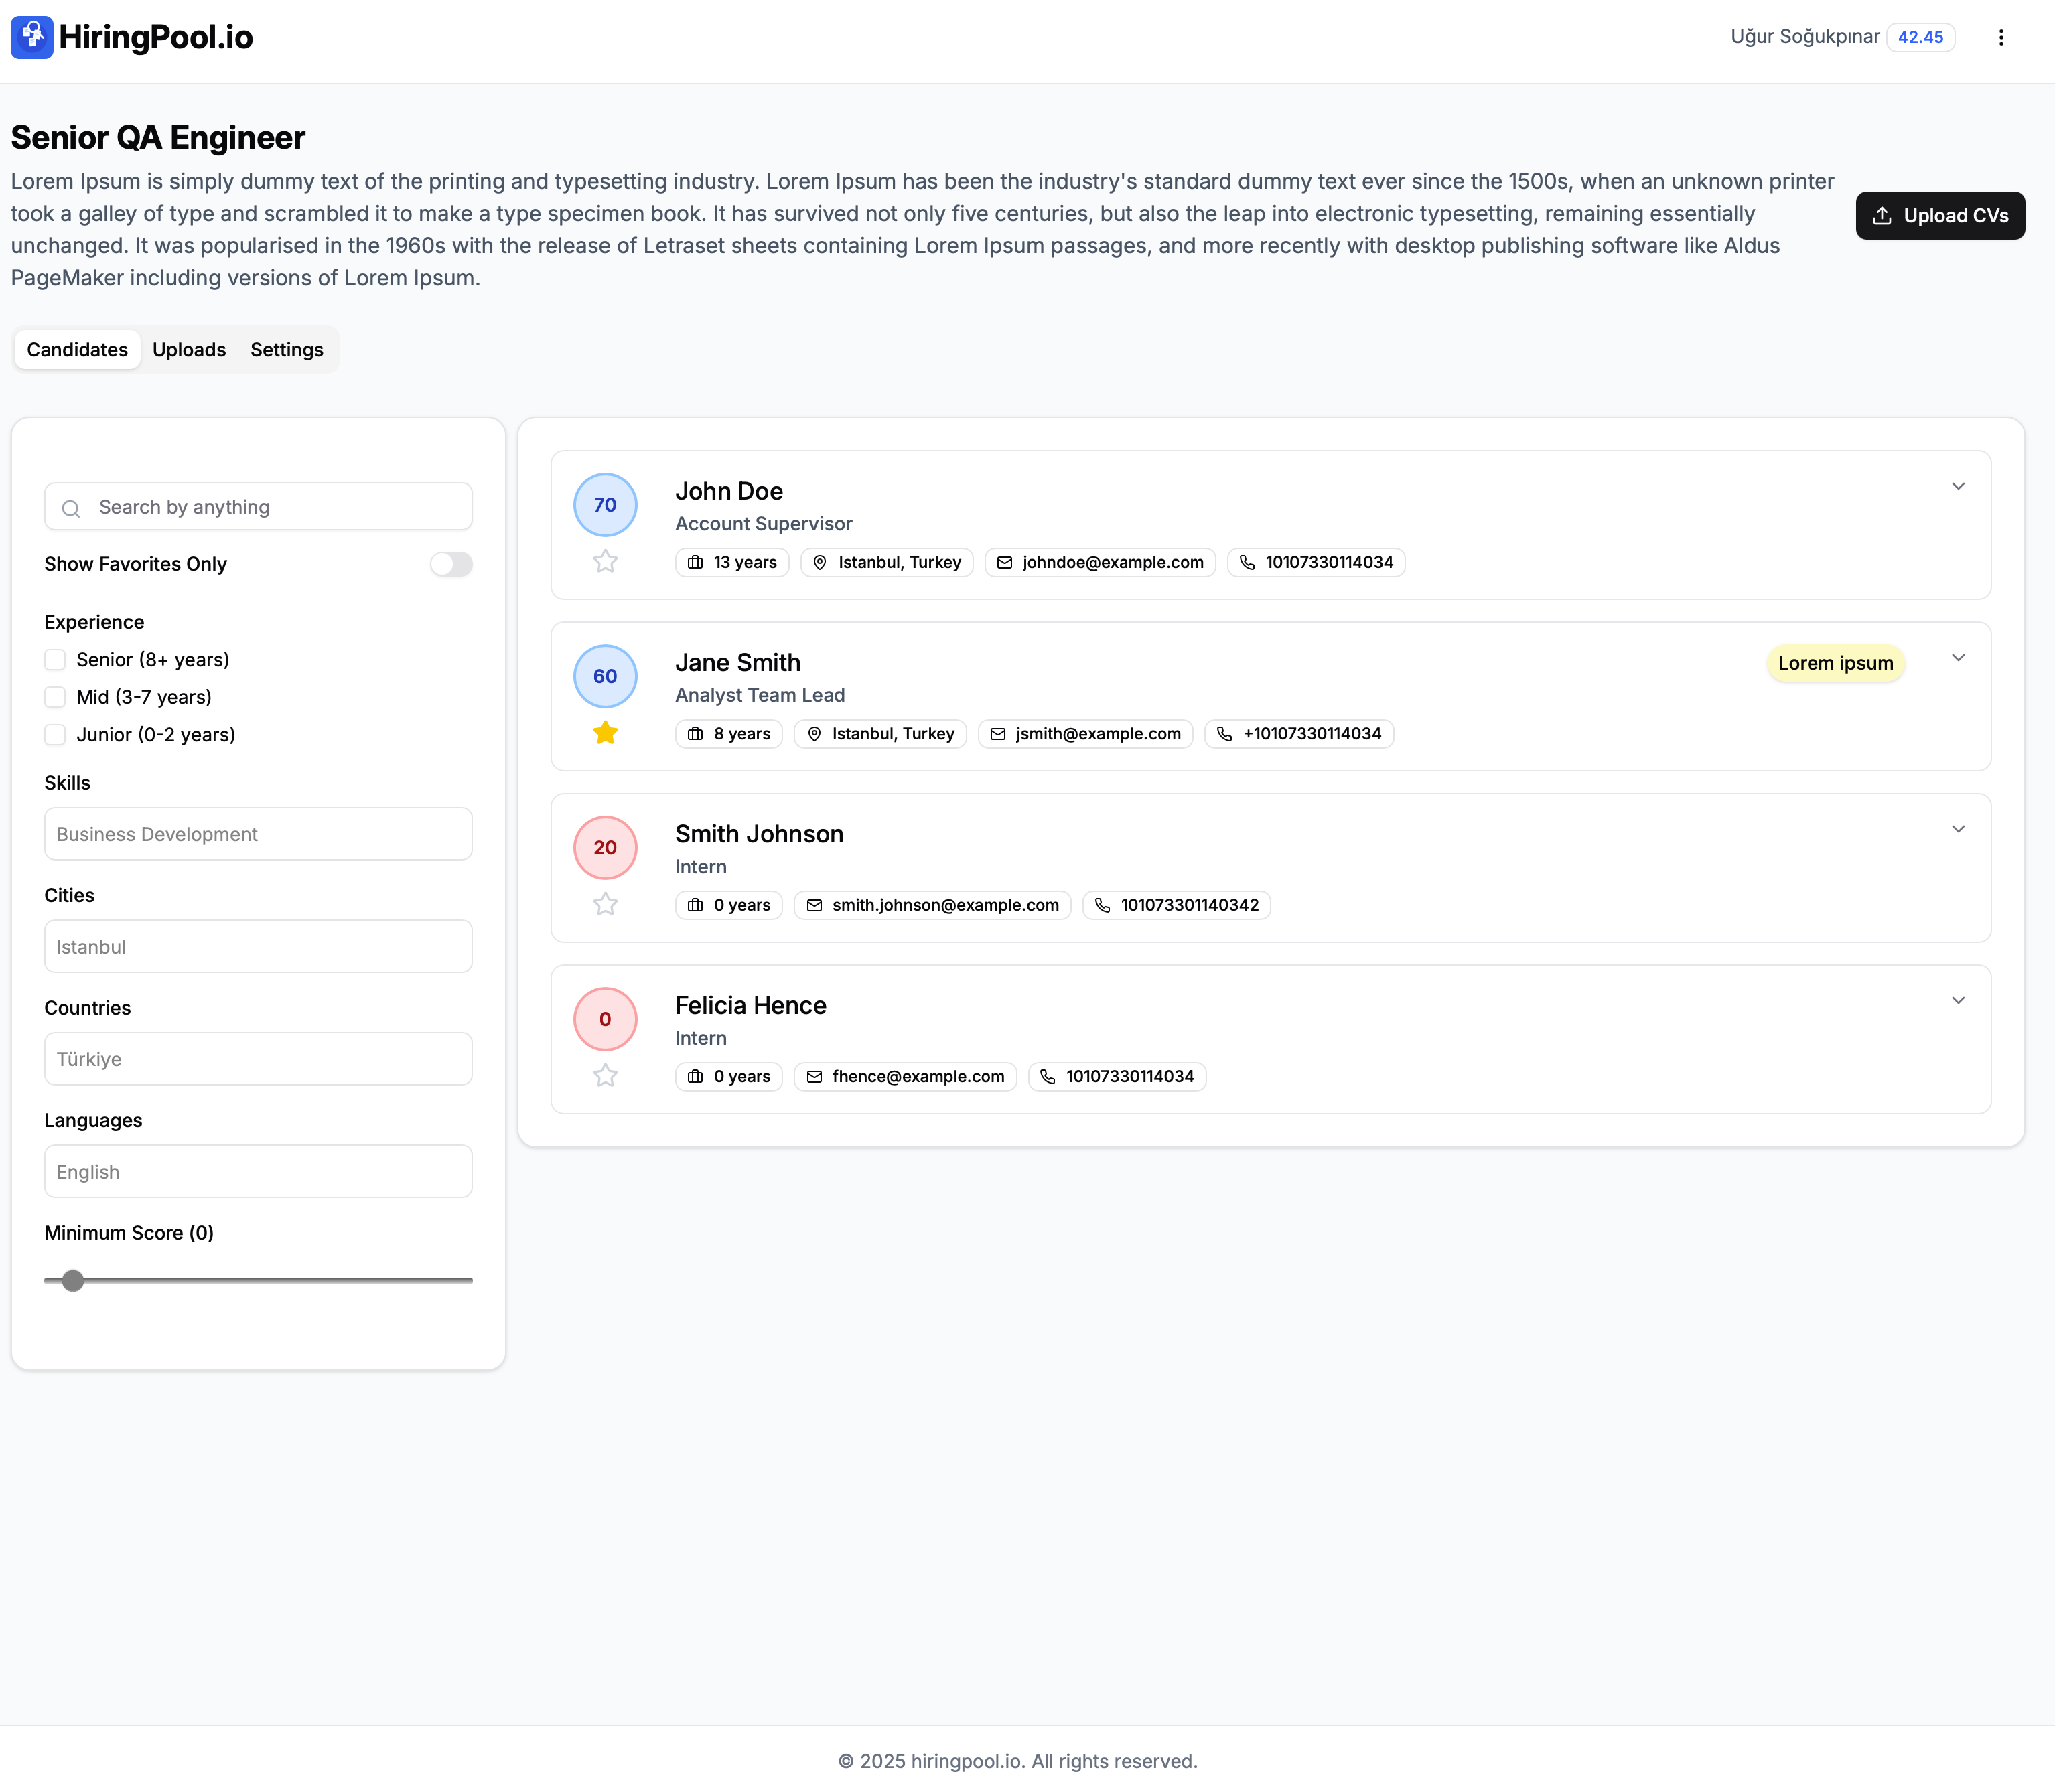Expand Felicia Hence's card details
Screen dimensions: 2055x1792
click(1958, 1000)
